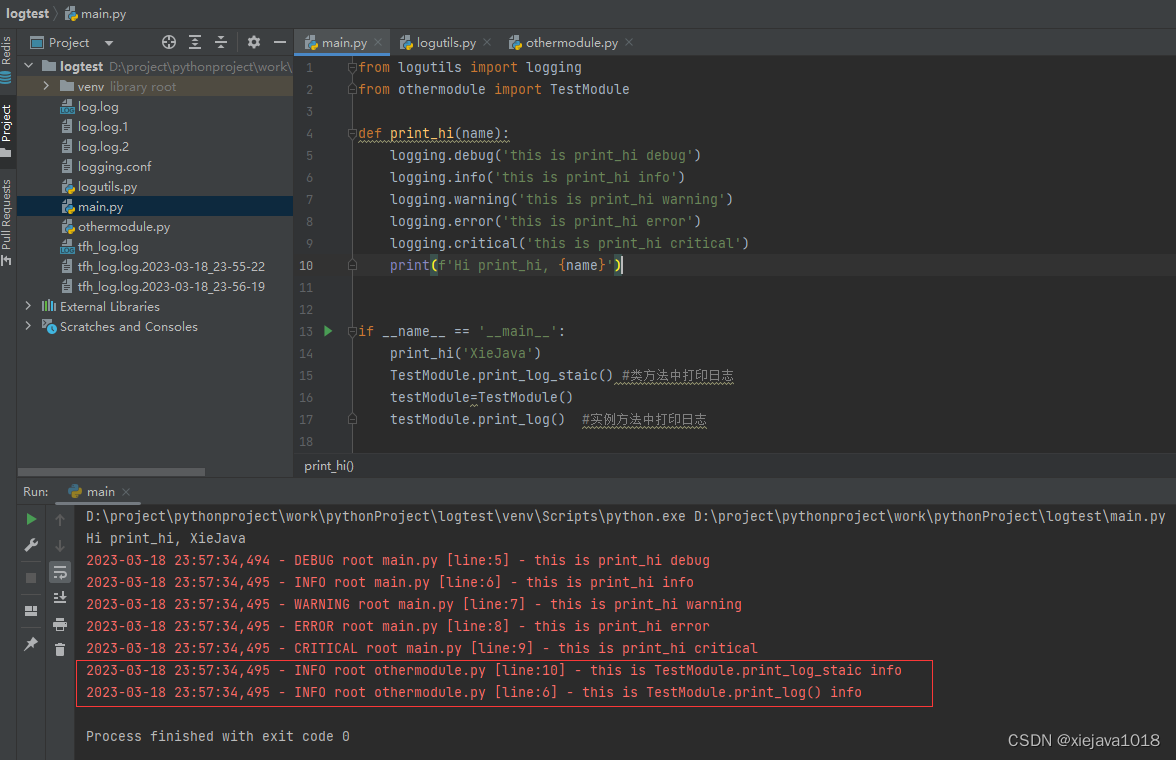The height and width of the screenshot is (760, 1176).
Task: Click the Project panel title label
Action: point(69,43)
